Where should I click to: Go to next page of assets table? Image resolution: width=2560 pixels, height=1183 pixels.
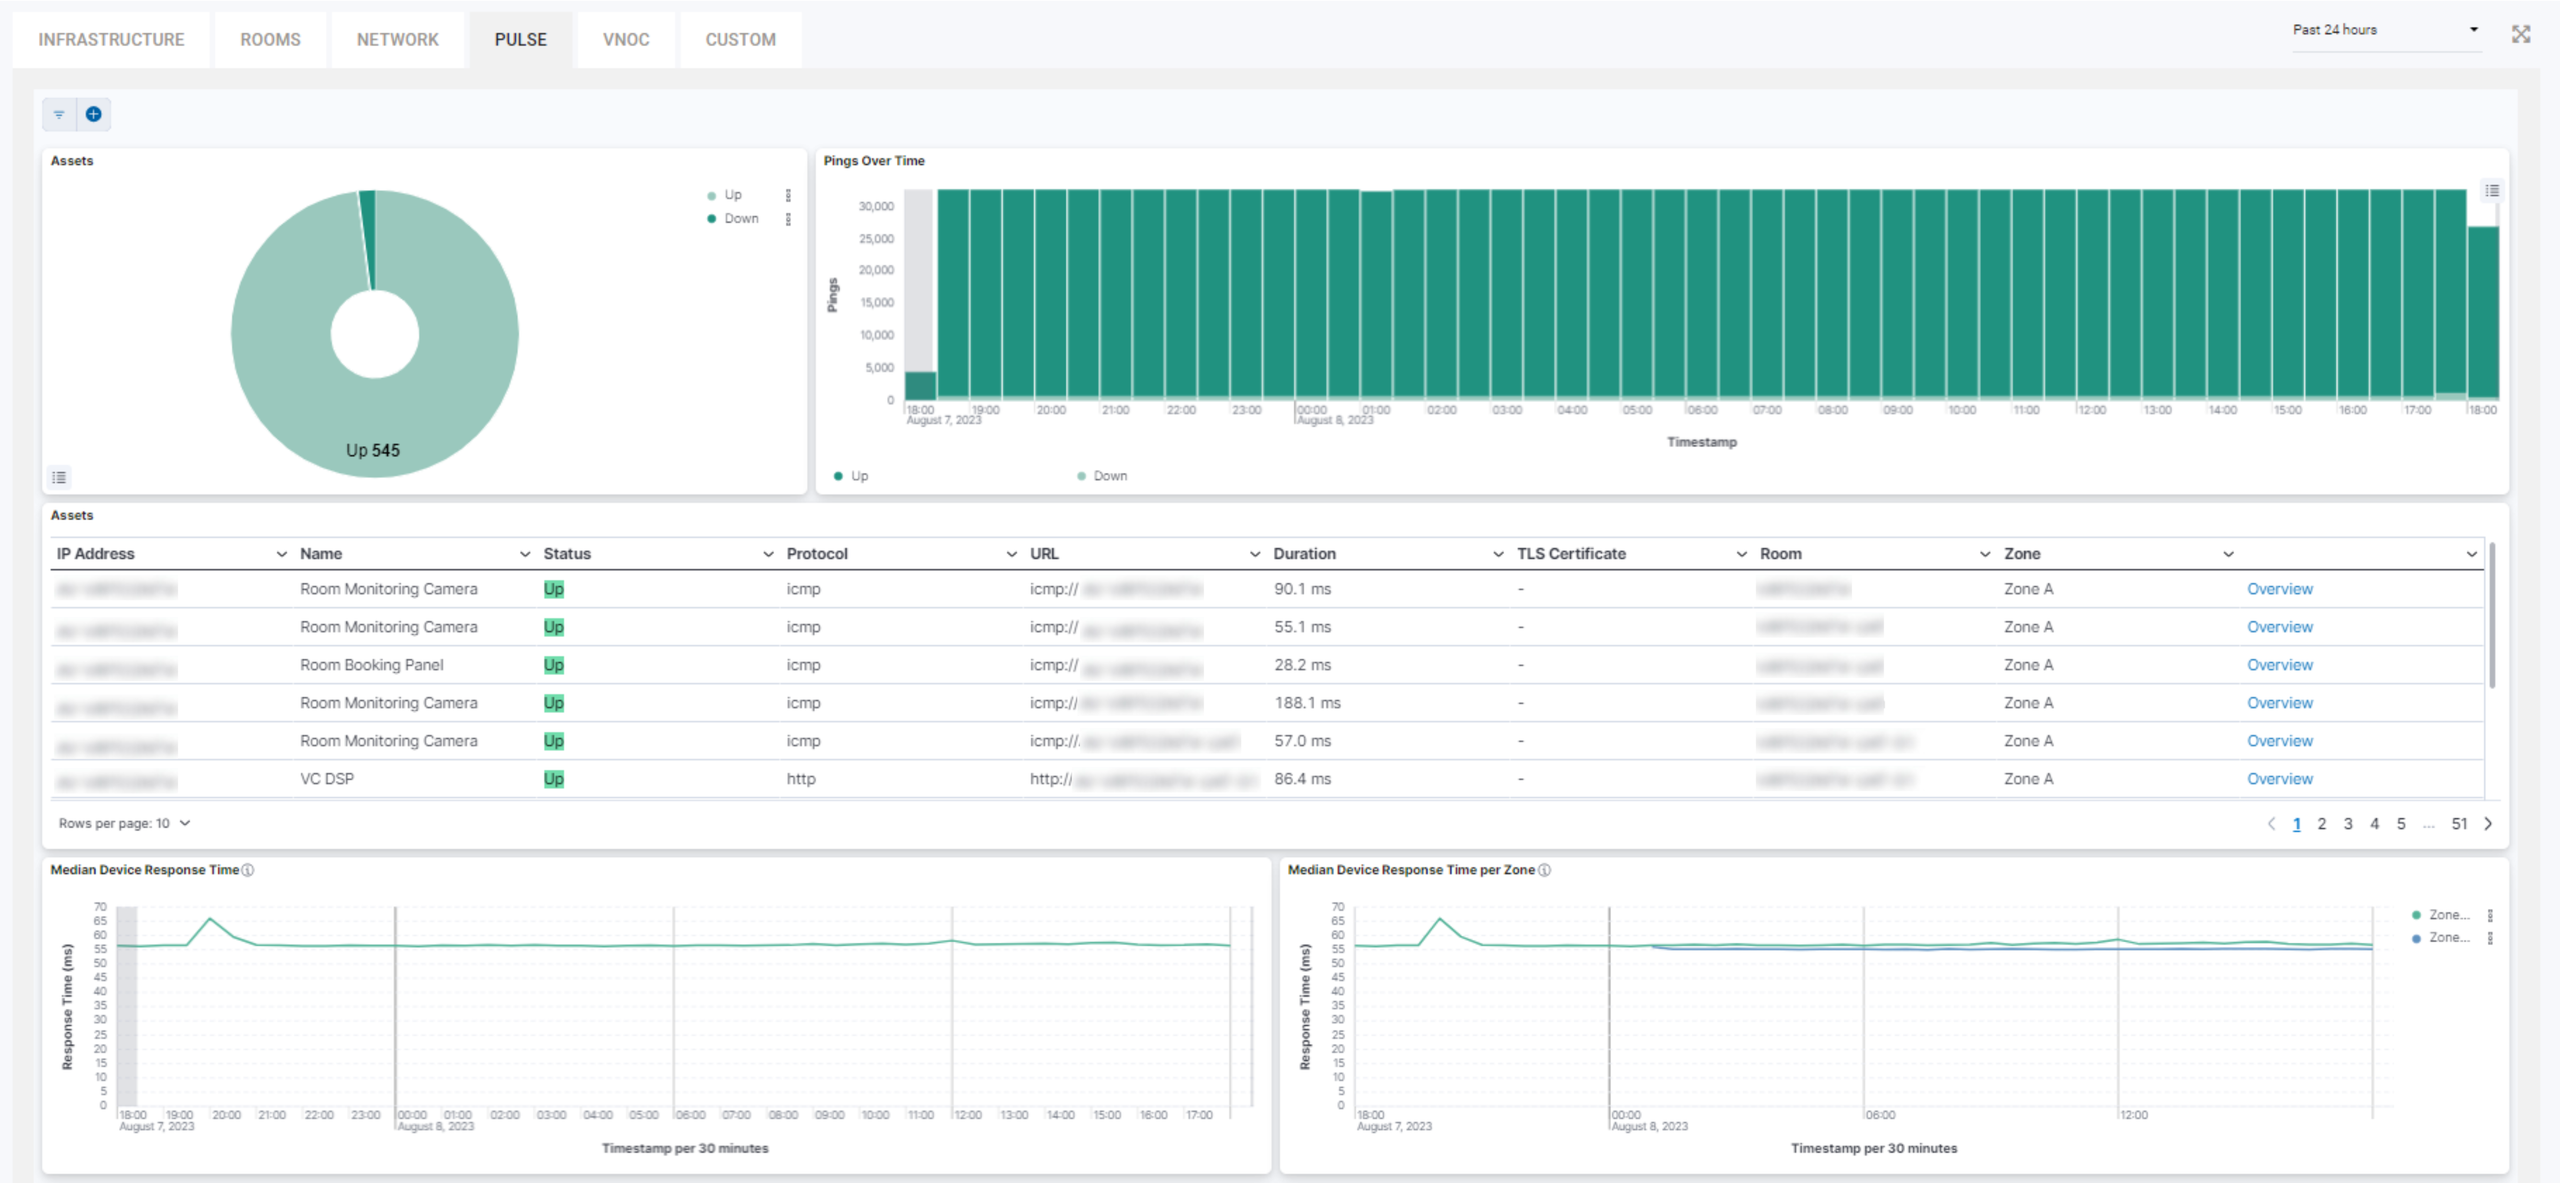(2488, 824)
